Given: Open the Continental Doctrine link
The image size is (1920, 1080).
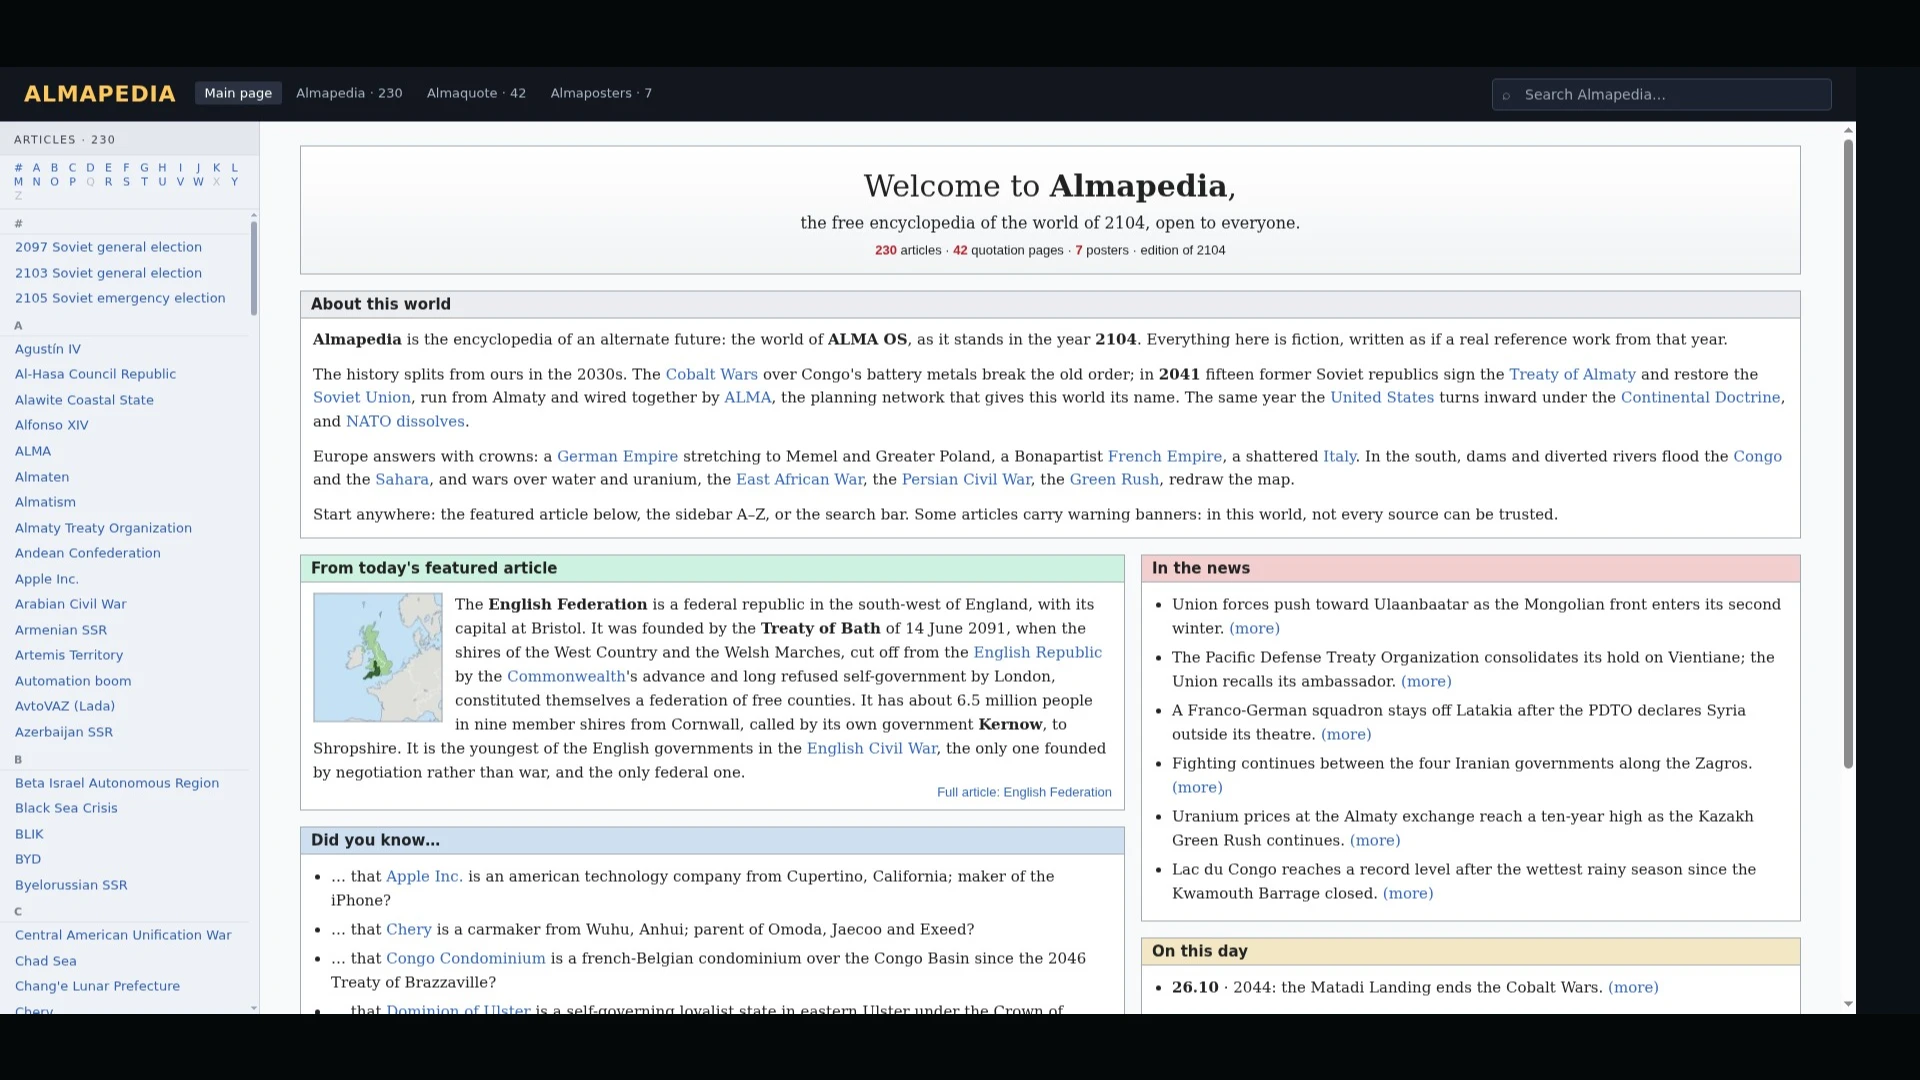Looking at the screenshot, I should (x=1700, y=397).
